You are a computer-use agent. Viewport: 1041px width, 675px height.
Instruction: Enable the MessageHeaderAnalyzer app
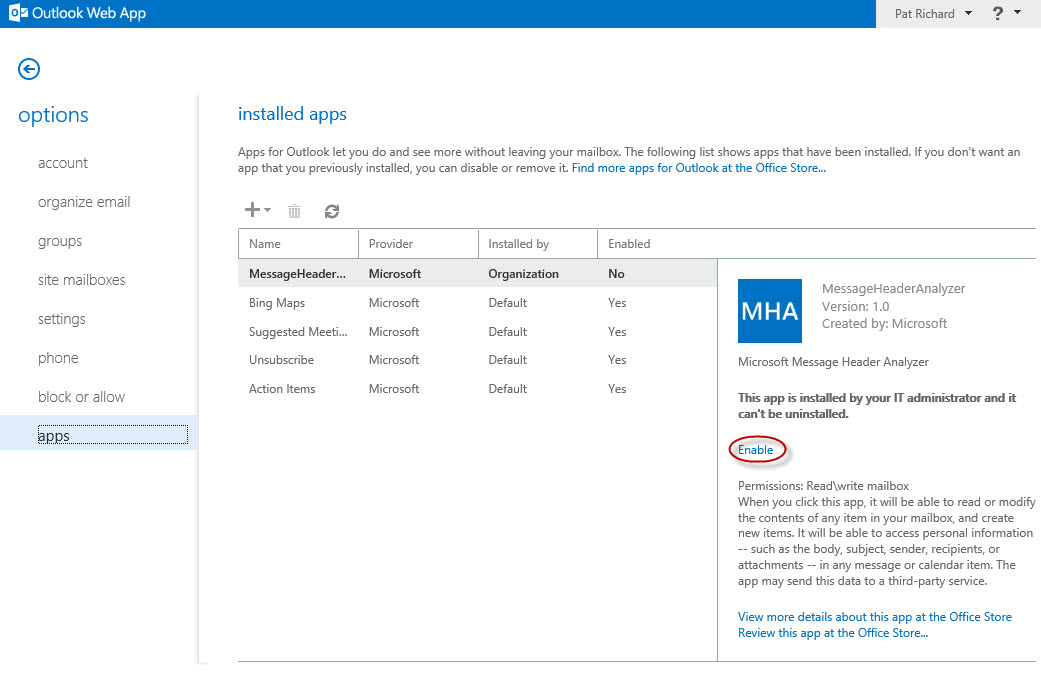point(756,450)
